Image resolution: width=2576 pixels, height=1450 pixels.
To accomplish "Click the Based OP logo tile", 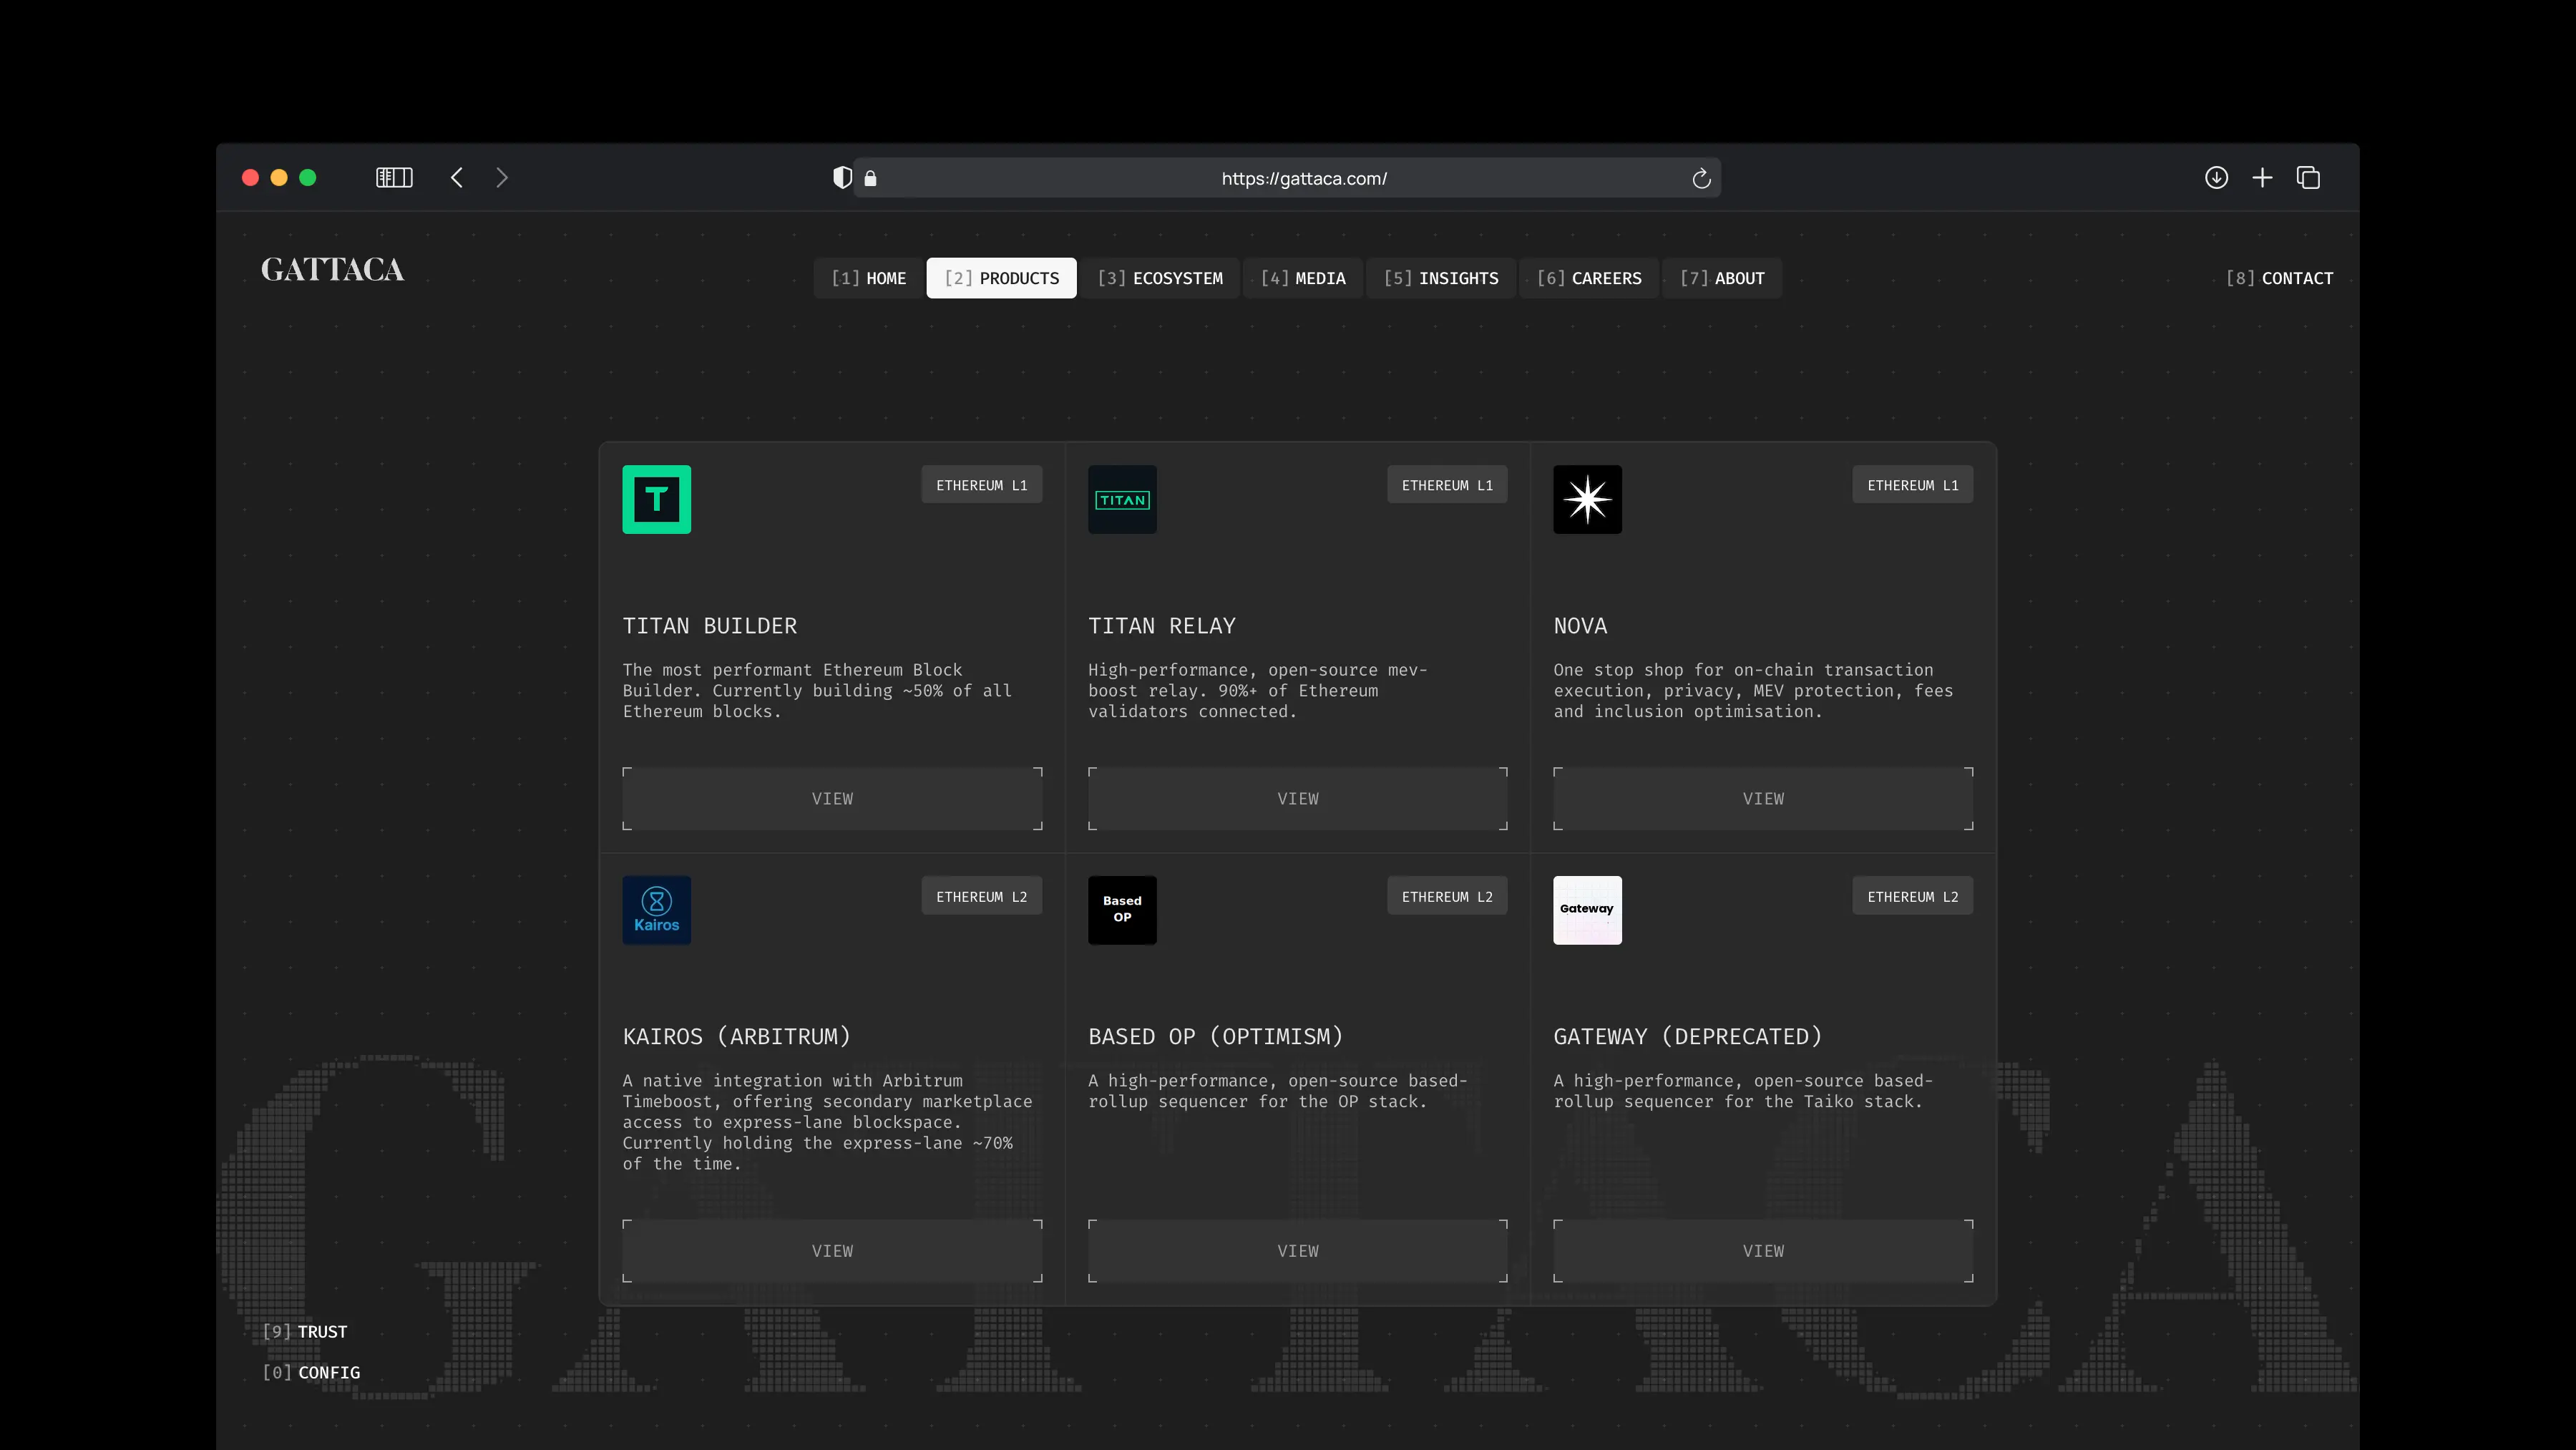I will [1122, 910].
